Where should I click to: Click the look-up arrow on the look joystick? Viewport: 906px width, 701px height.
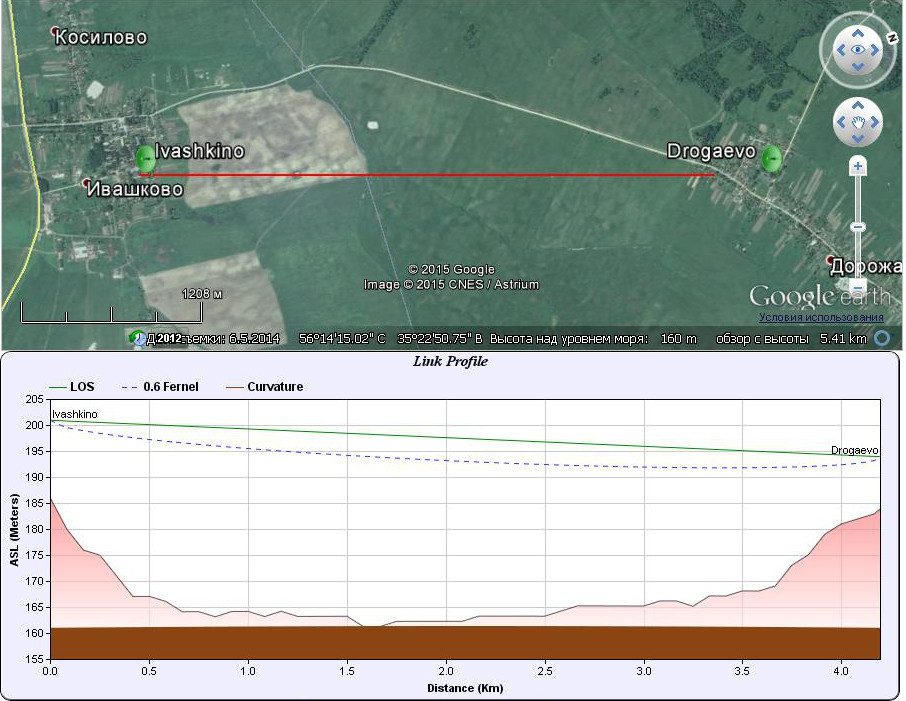(858, 34)
